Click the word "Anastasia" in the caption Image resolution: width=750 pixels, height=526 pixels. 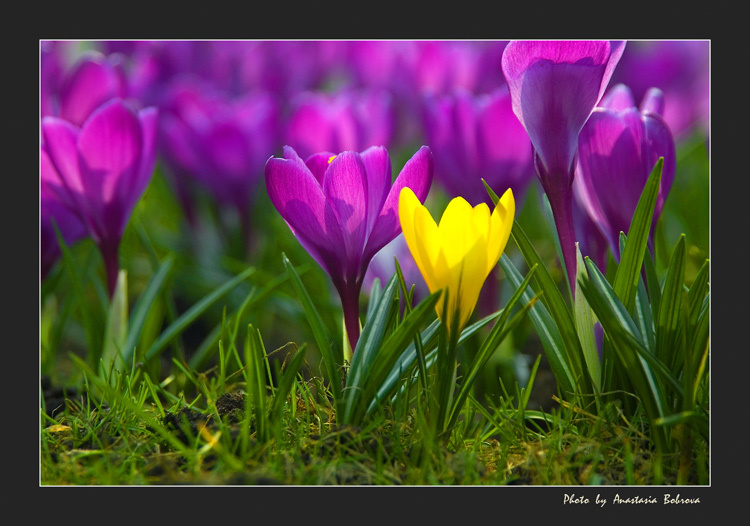point(635,500)
